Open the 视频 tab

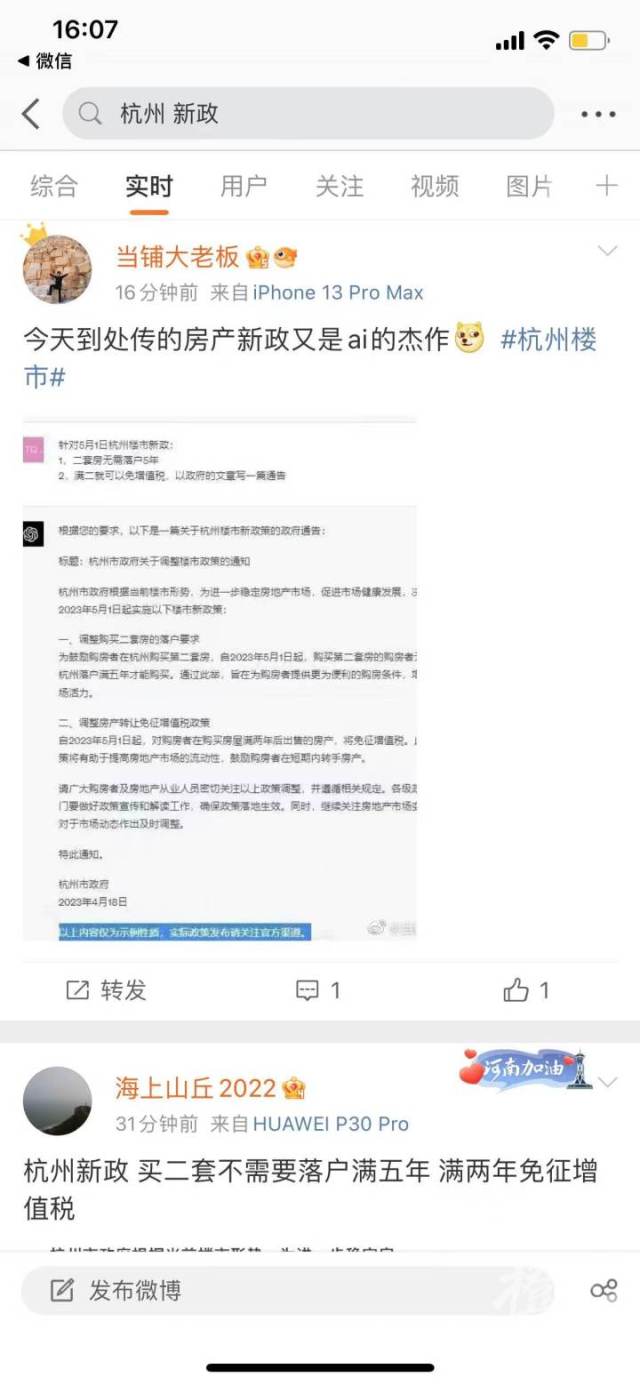tap(434, 186)
